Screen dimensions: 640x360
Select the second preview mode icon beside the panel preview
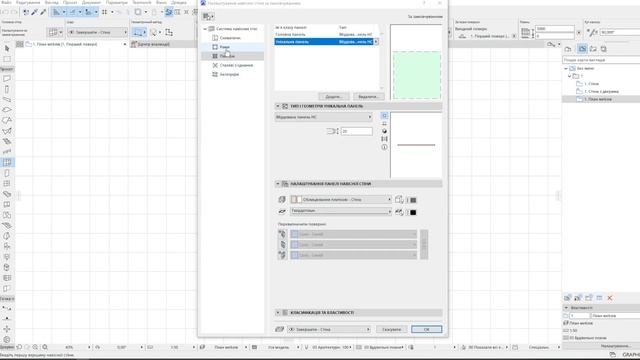(x=384, y=124)
